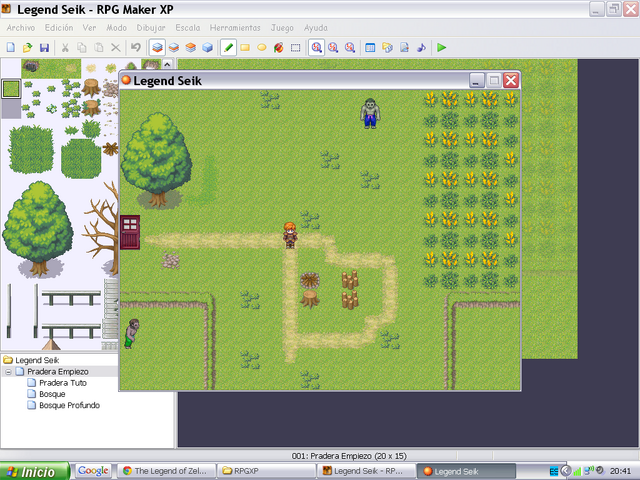
Task: Click the New Project toolbar icon
Action: point(11,48)
